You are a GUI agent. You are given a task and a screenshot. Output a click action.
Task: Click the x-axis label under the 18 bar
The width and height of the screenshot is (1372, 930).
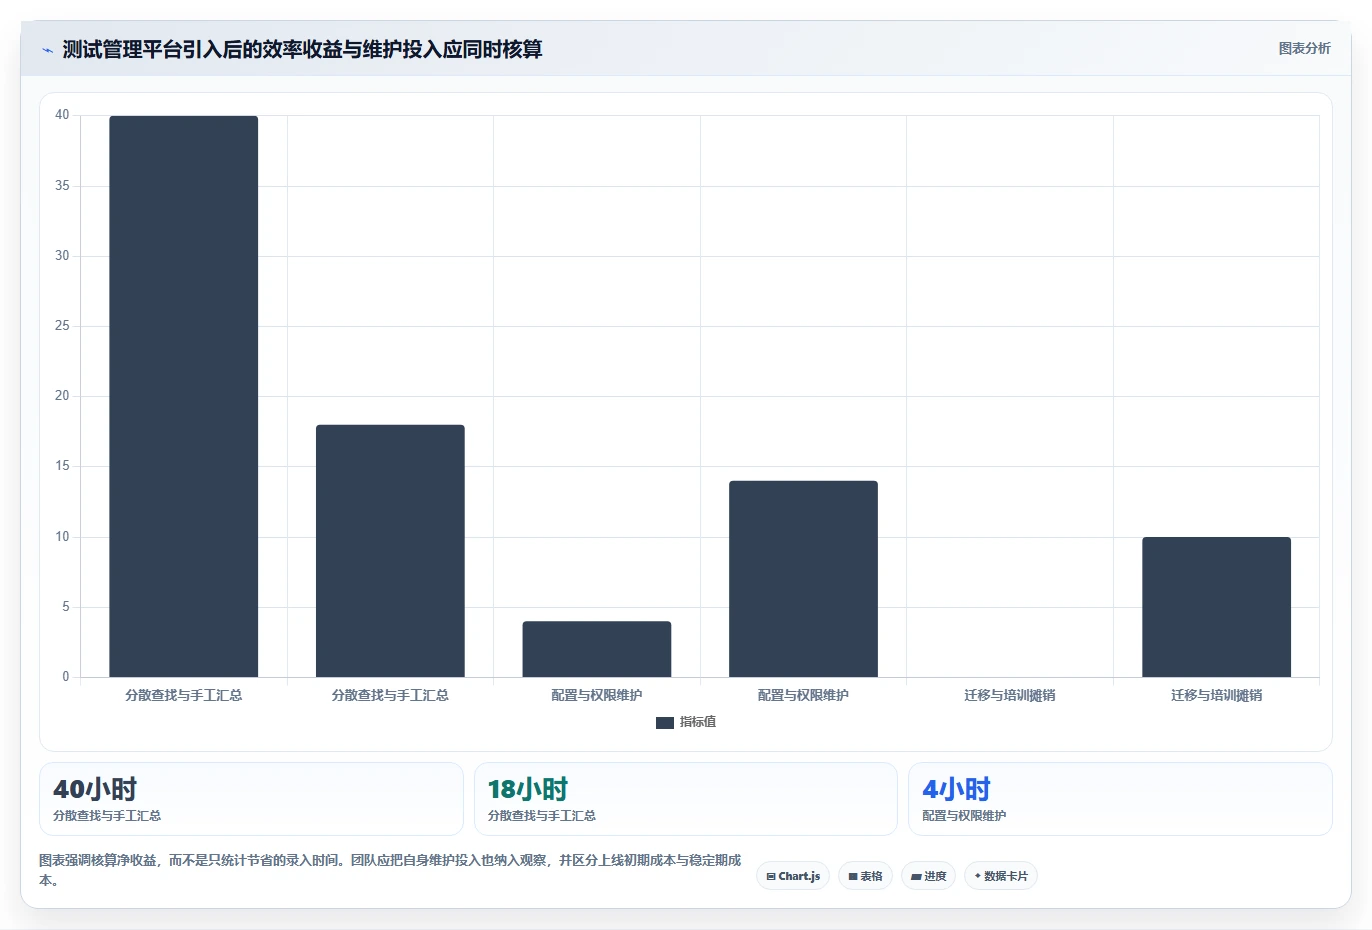point(390,695)
